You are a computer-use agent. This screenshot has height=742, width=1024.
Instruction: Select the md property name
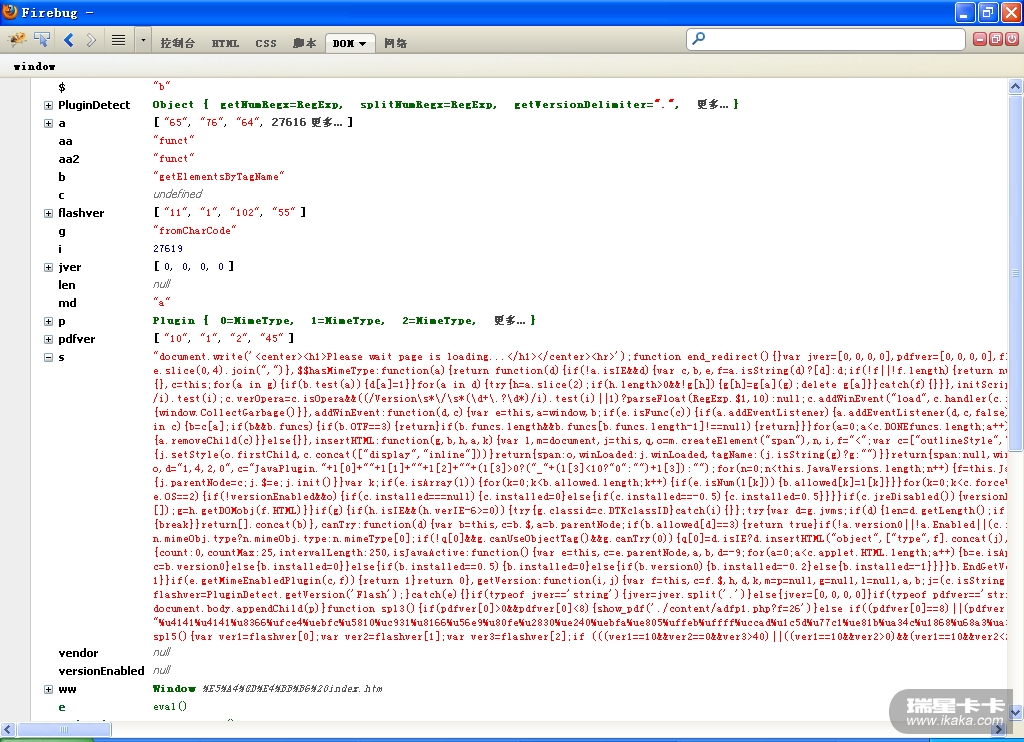[x=67, y=303]
